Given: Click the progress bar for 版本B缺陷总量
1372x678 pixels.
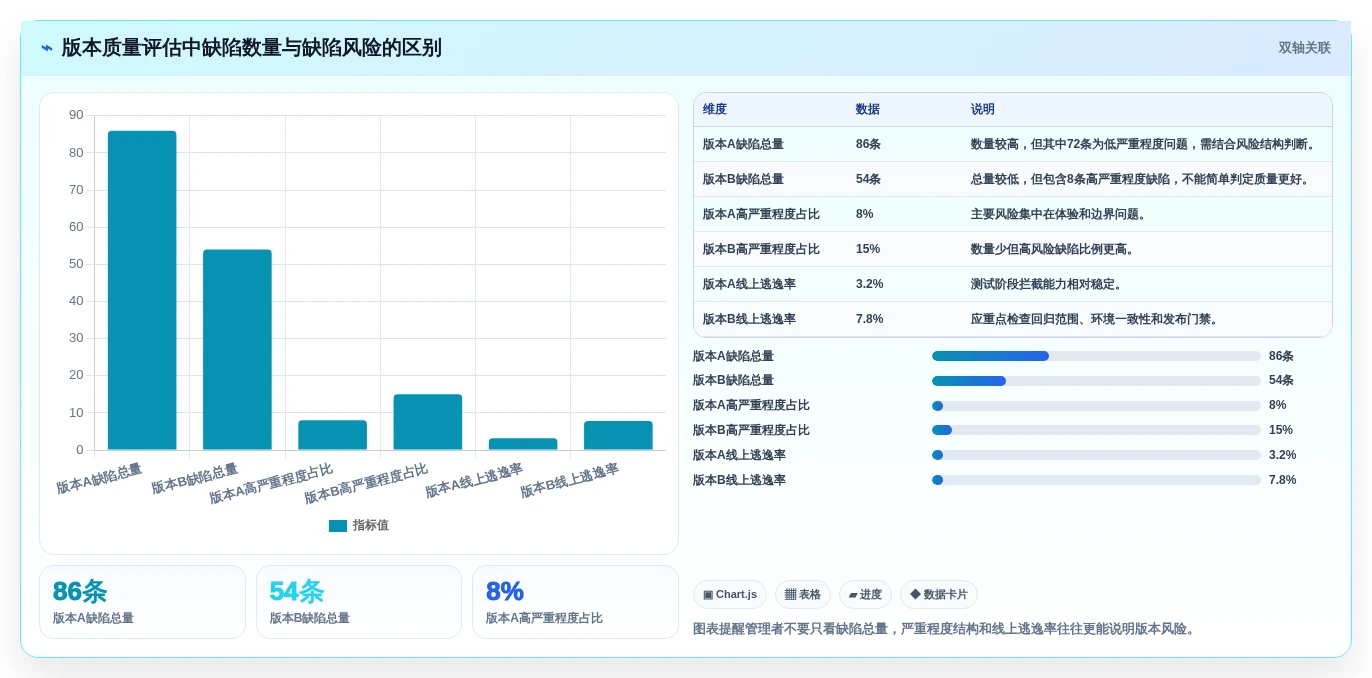Looking at the screenshot, I should point(1096,381).
